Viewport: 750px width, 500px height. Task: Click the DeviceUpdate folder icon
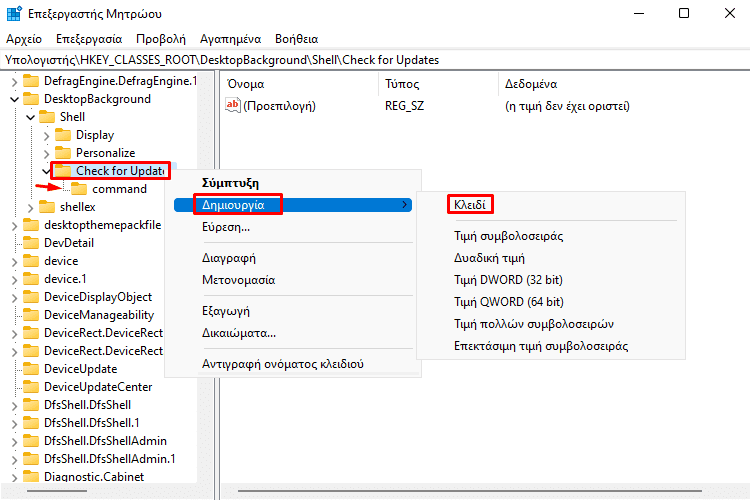pyautogui.click(x=31, y=369)
